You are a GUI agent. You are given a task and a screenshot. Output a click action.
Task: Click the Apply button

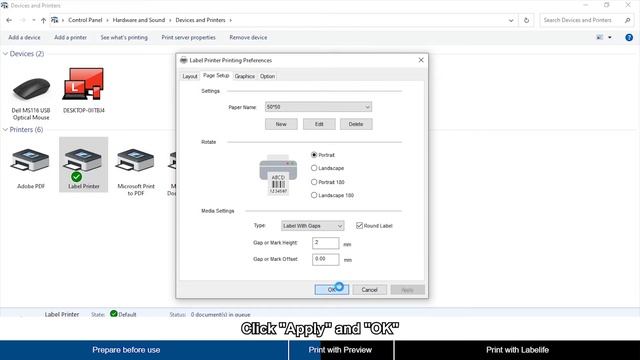pos(407,290)
